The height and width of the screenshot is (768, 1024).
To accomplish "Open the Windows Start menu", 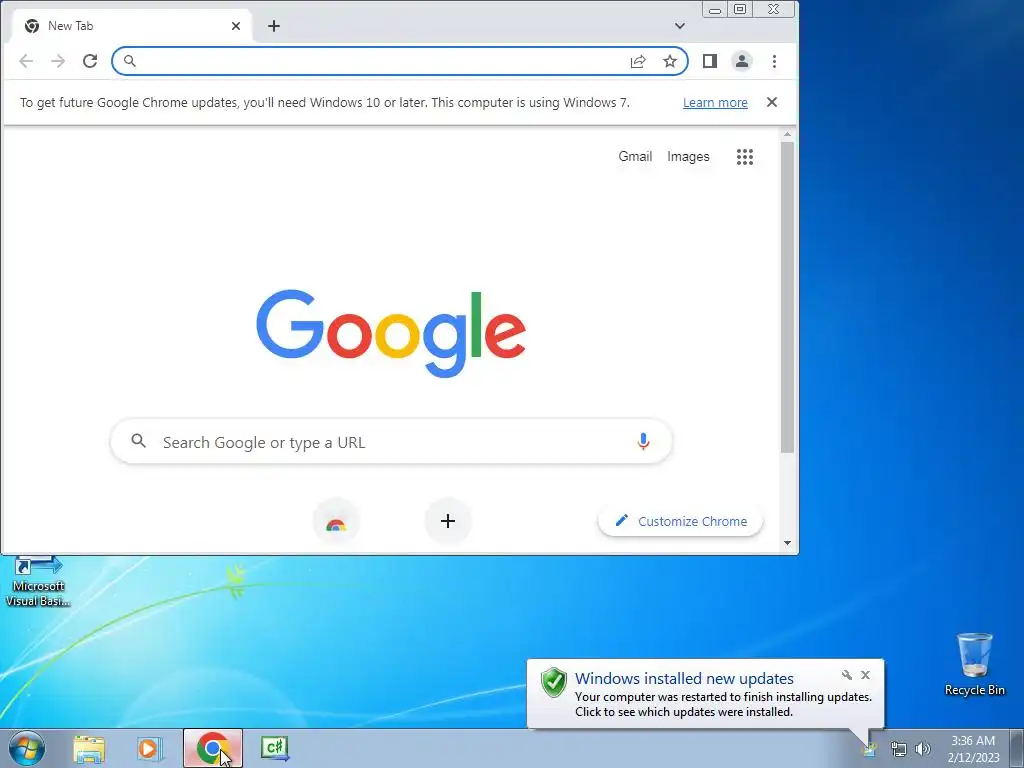I will [x=27, y=748].
